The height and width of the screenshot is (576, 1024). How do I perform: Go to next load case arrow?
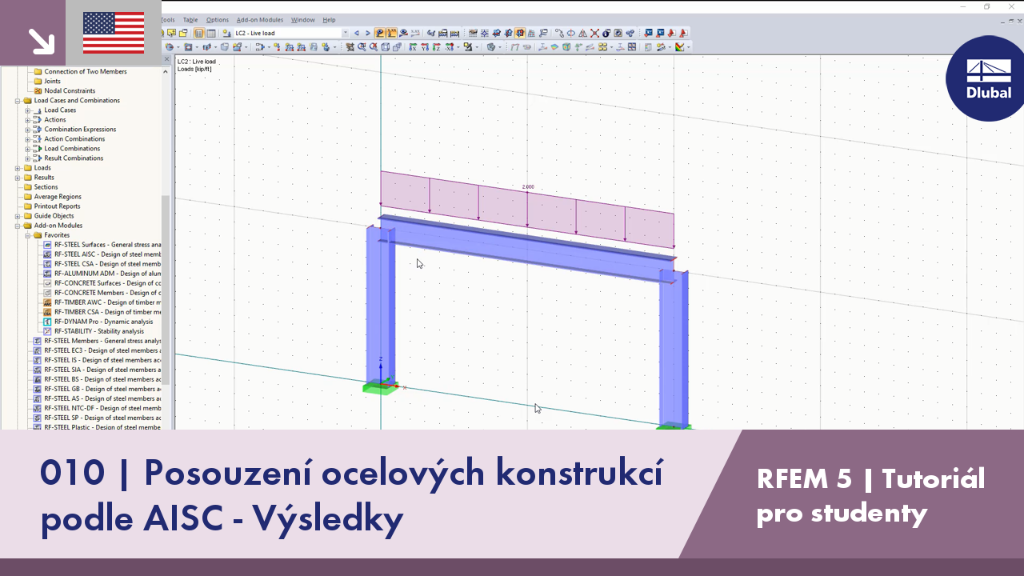pyautogui.click(x=368, y=33)
